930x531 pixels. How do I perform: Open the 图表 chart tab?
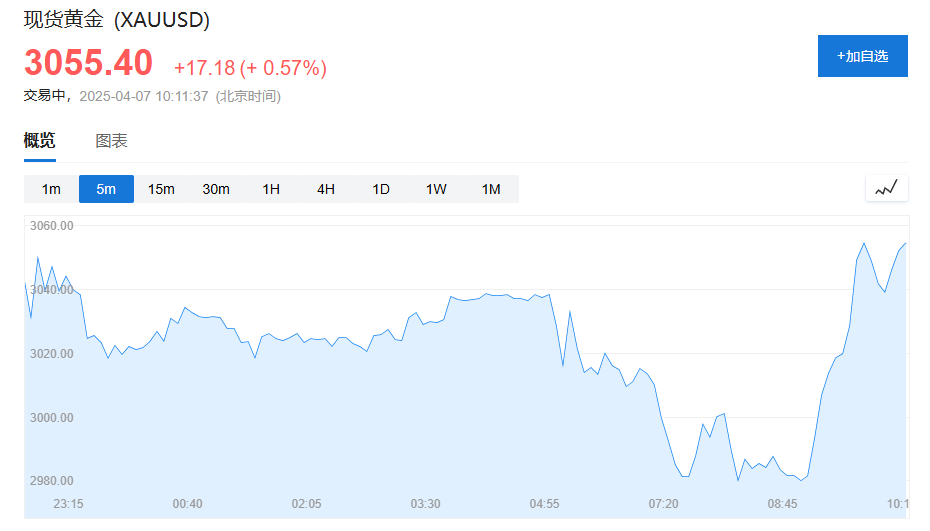(112, 141)
